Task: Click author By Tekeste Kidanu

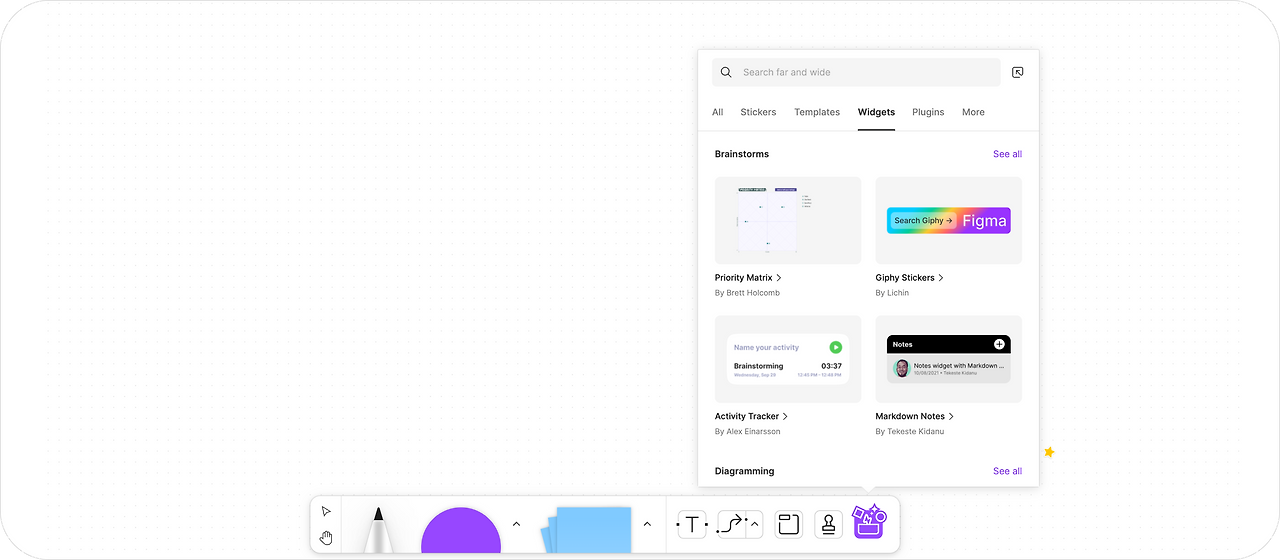Action: click(910, 432)
